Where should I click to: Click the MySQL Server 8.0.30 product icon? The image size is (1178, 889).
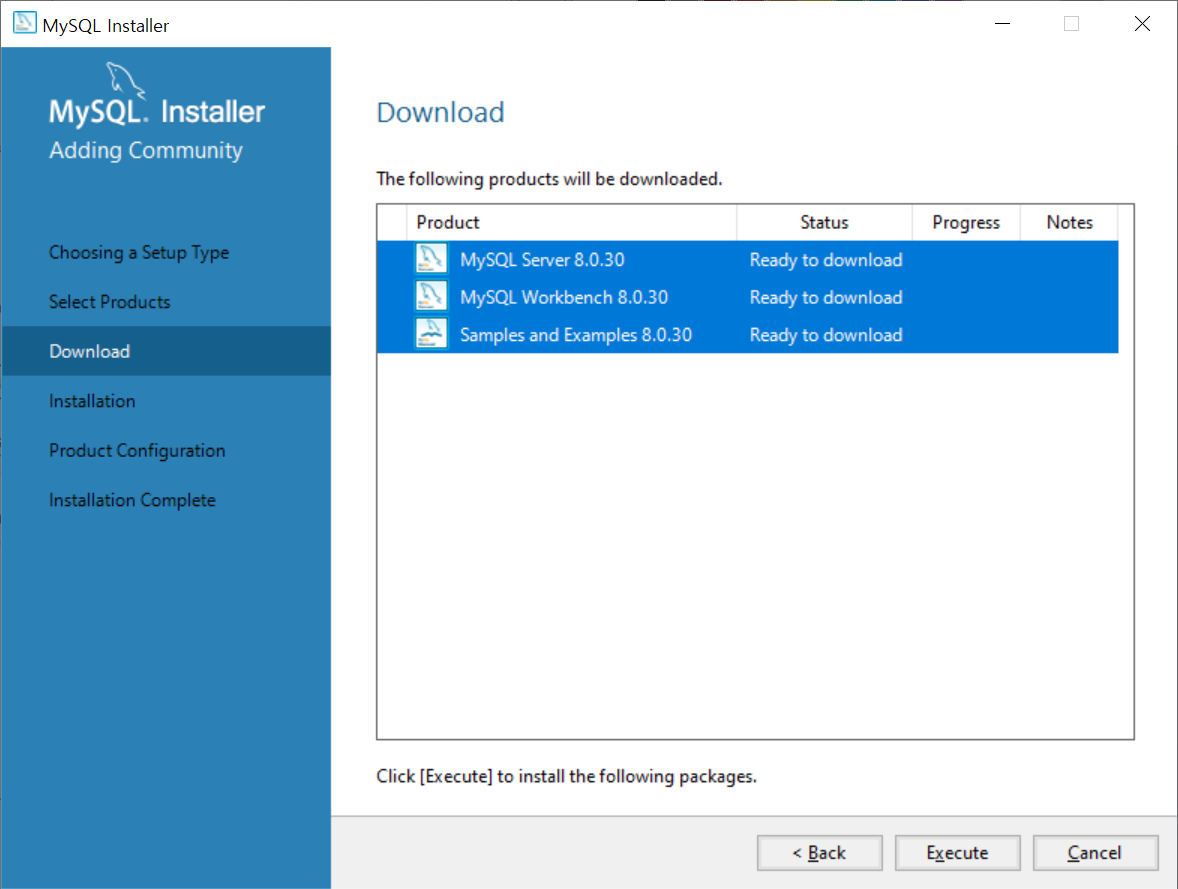pyautogui.click(x=431, y=259)
